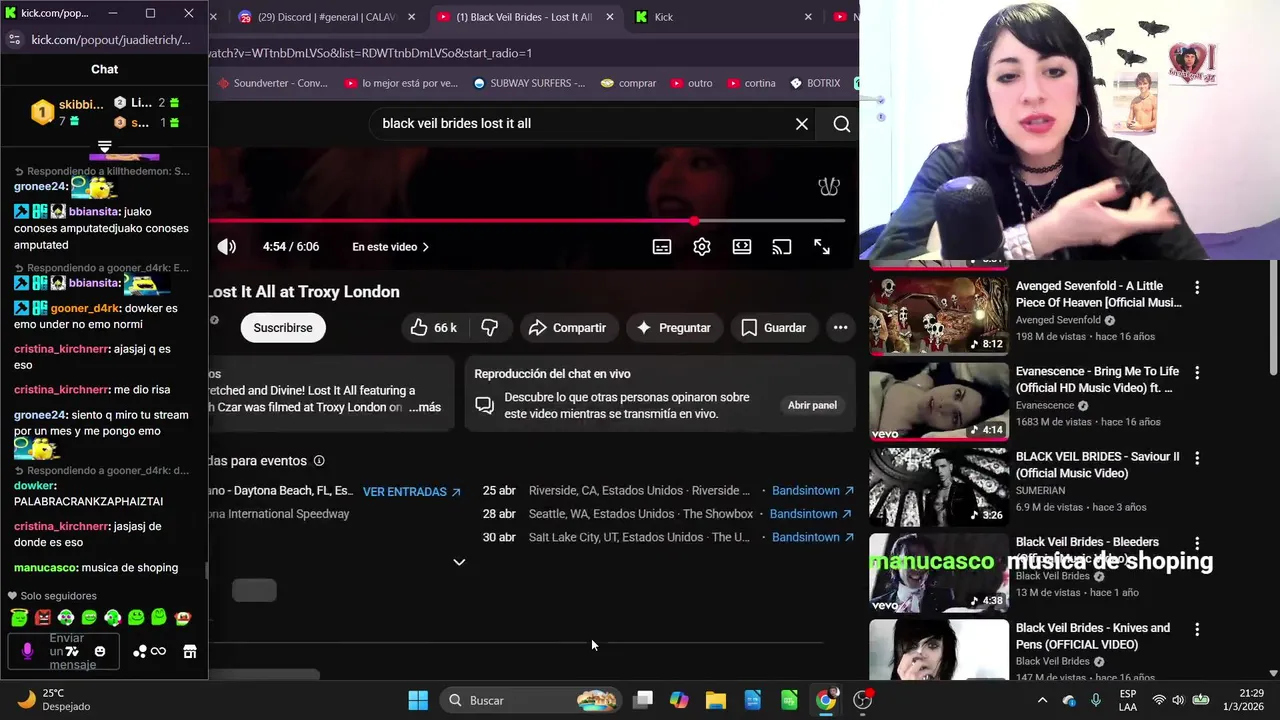The width and height of the screenshot is (1280, 720).
Task: Open the emoji smiley picker in chat
Action: (99, 652)
